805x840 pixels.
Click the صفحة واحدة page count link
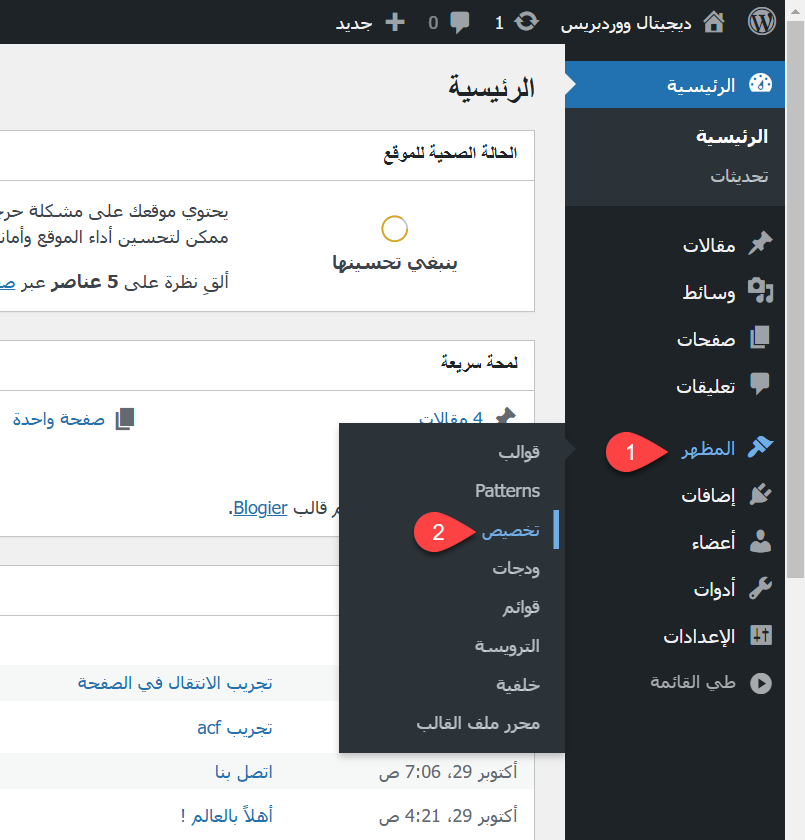[x=59, y=420]
